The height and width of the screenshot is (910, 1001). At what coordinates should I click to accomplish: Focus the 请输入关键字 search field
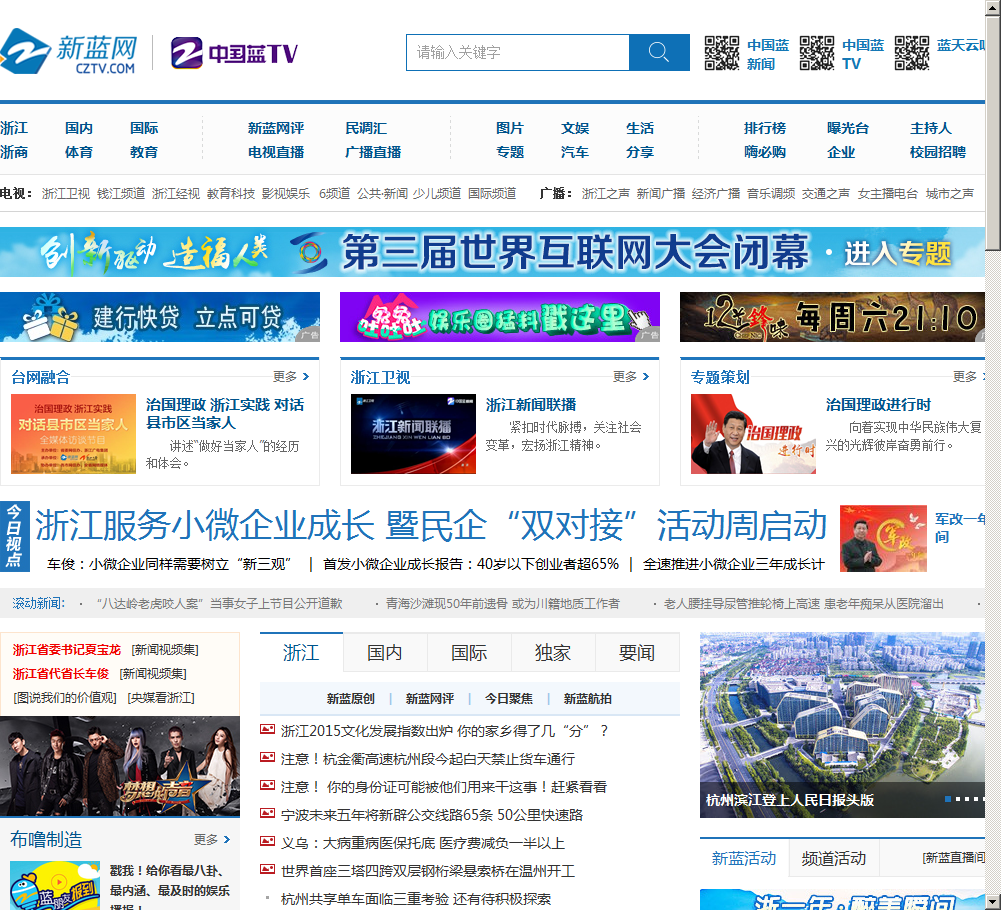(x=518, y=52)
